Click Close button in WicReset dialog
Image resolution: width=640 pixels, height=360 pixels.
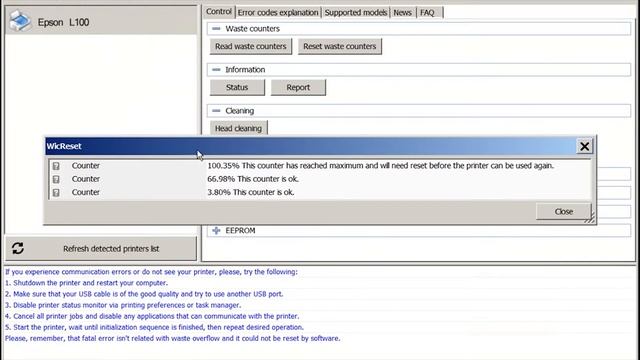pos(564,211)
